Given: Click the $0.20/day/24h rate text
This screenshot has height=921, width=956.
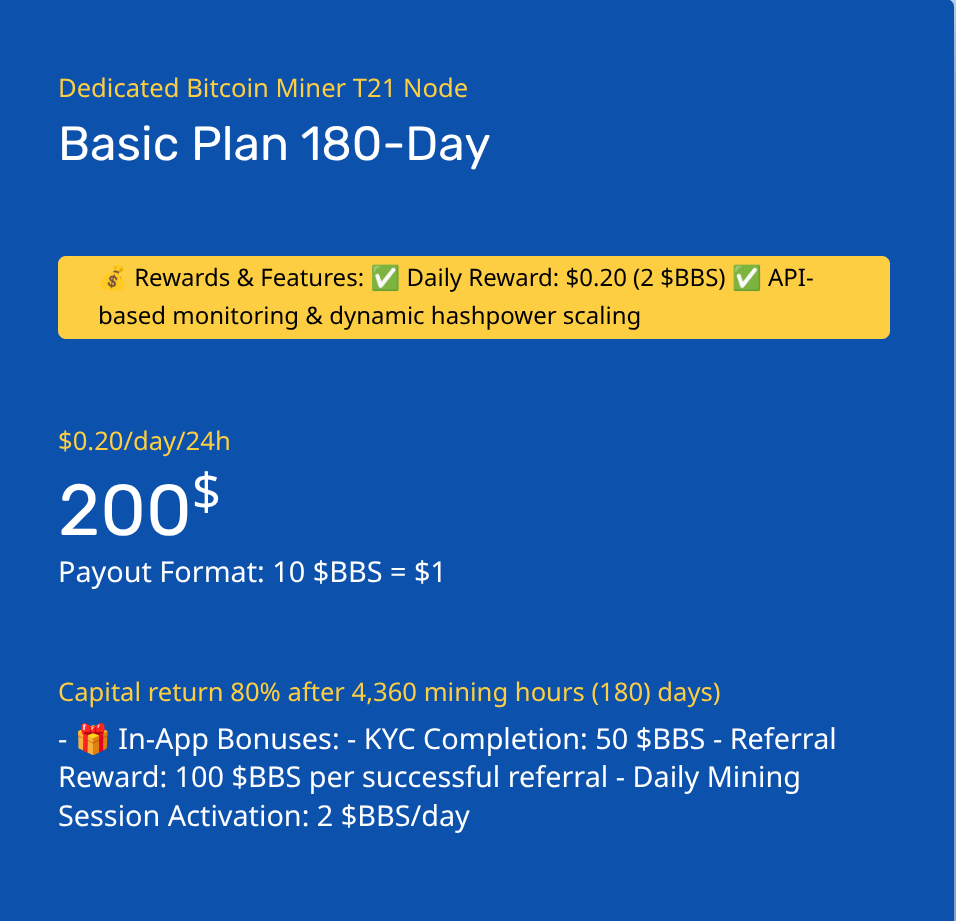Looking at the screenshot, I should pos(144,441).
